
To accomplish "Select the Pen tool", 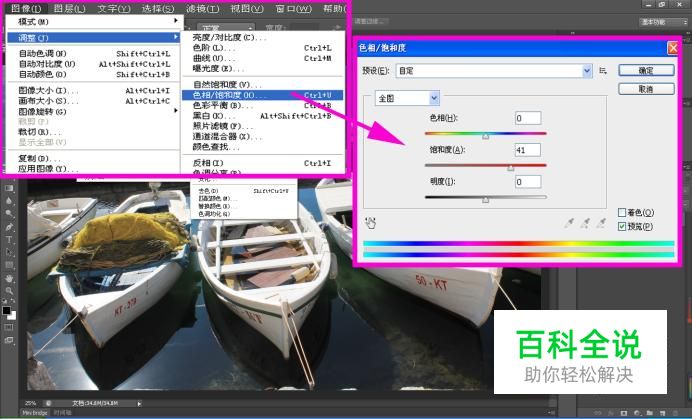I will (9, 227).
